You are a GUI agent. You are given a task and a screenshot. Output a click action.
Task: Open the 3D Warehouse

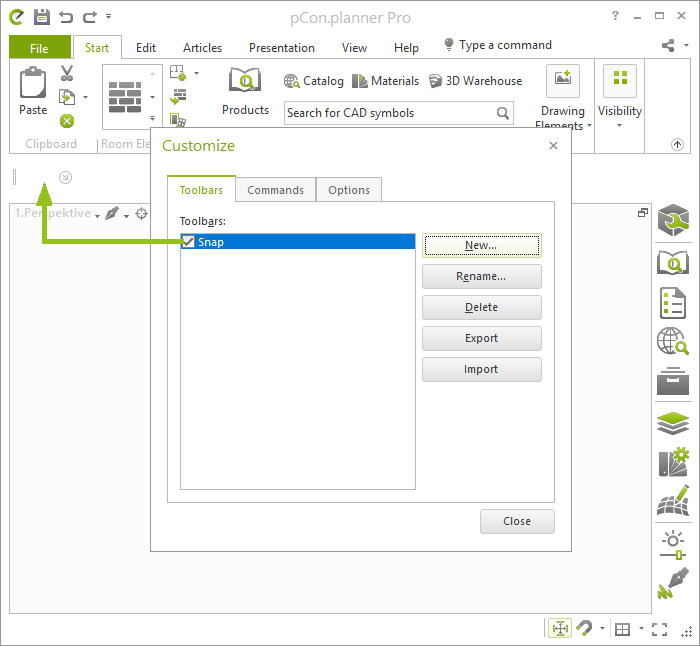click(x=475, y=81)
